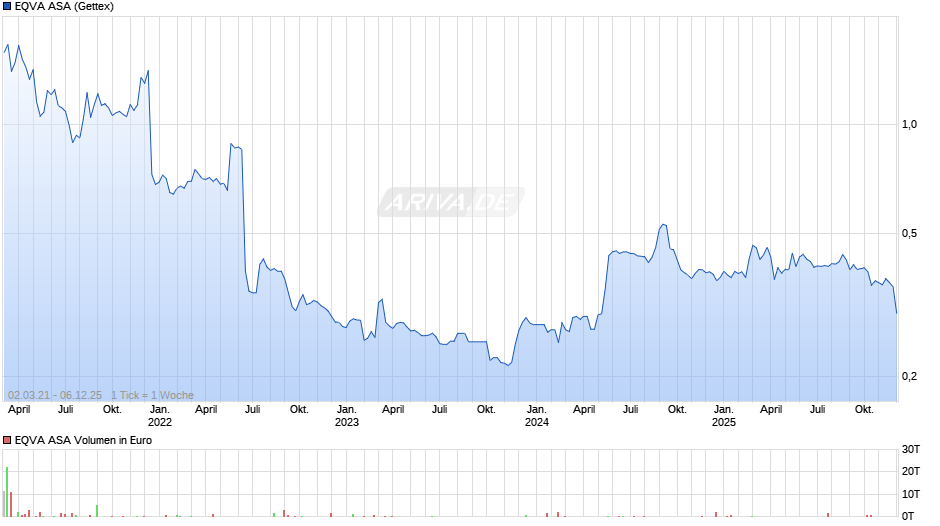Viewport: 940px width, 526px height.
Task: Click the blue EQVA ASA legend square
Action: pyautogui.click(x=7, y=7)
